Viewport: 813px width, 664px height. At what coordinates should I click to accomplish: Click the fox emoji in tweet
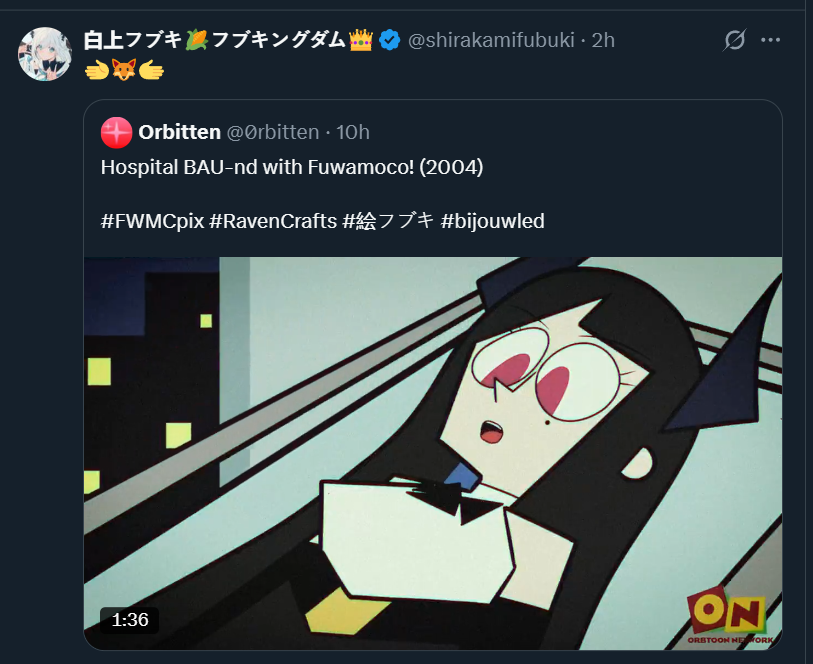[x=124, y=70]
